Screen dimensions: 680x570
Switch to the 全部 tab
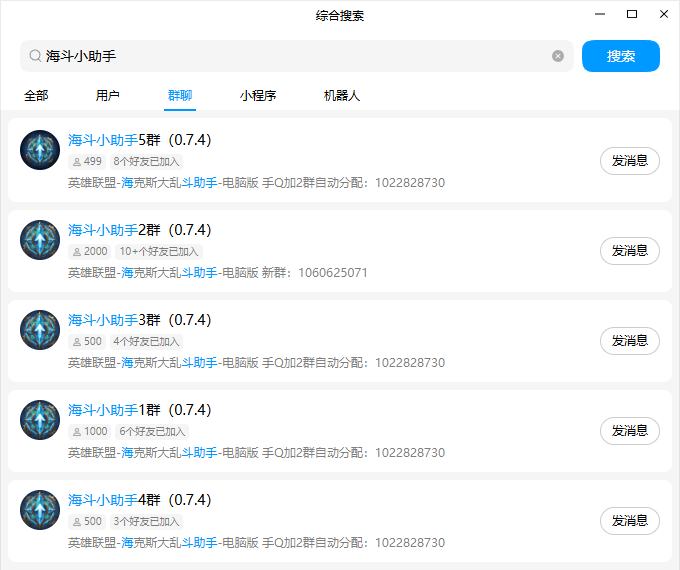(x=36, y=95)
